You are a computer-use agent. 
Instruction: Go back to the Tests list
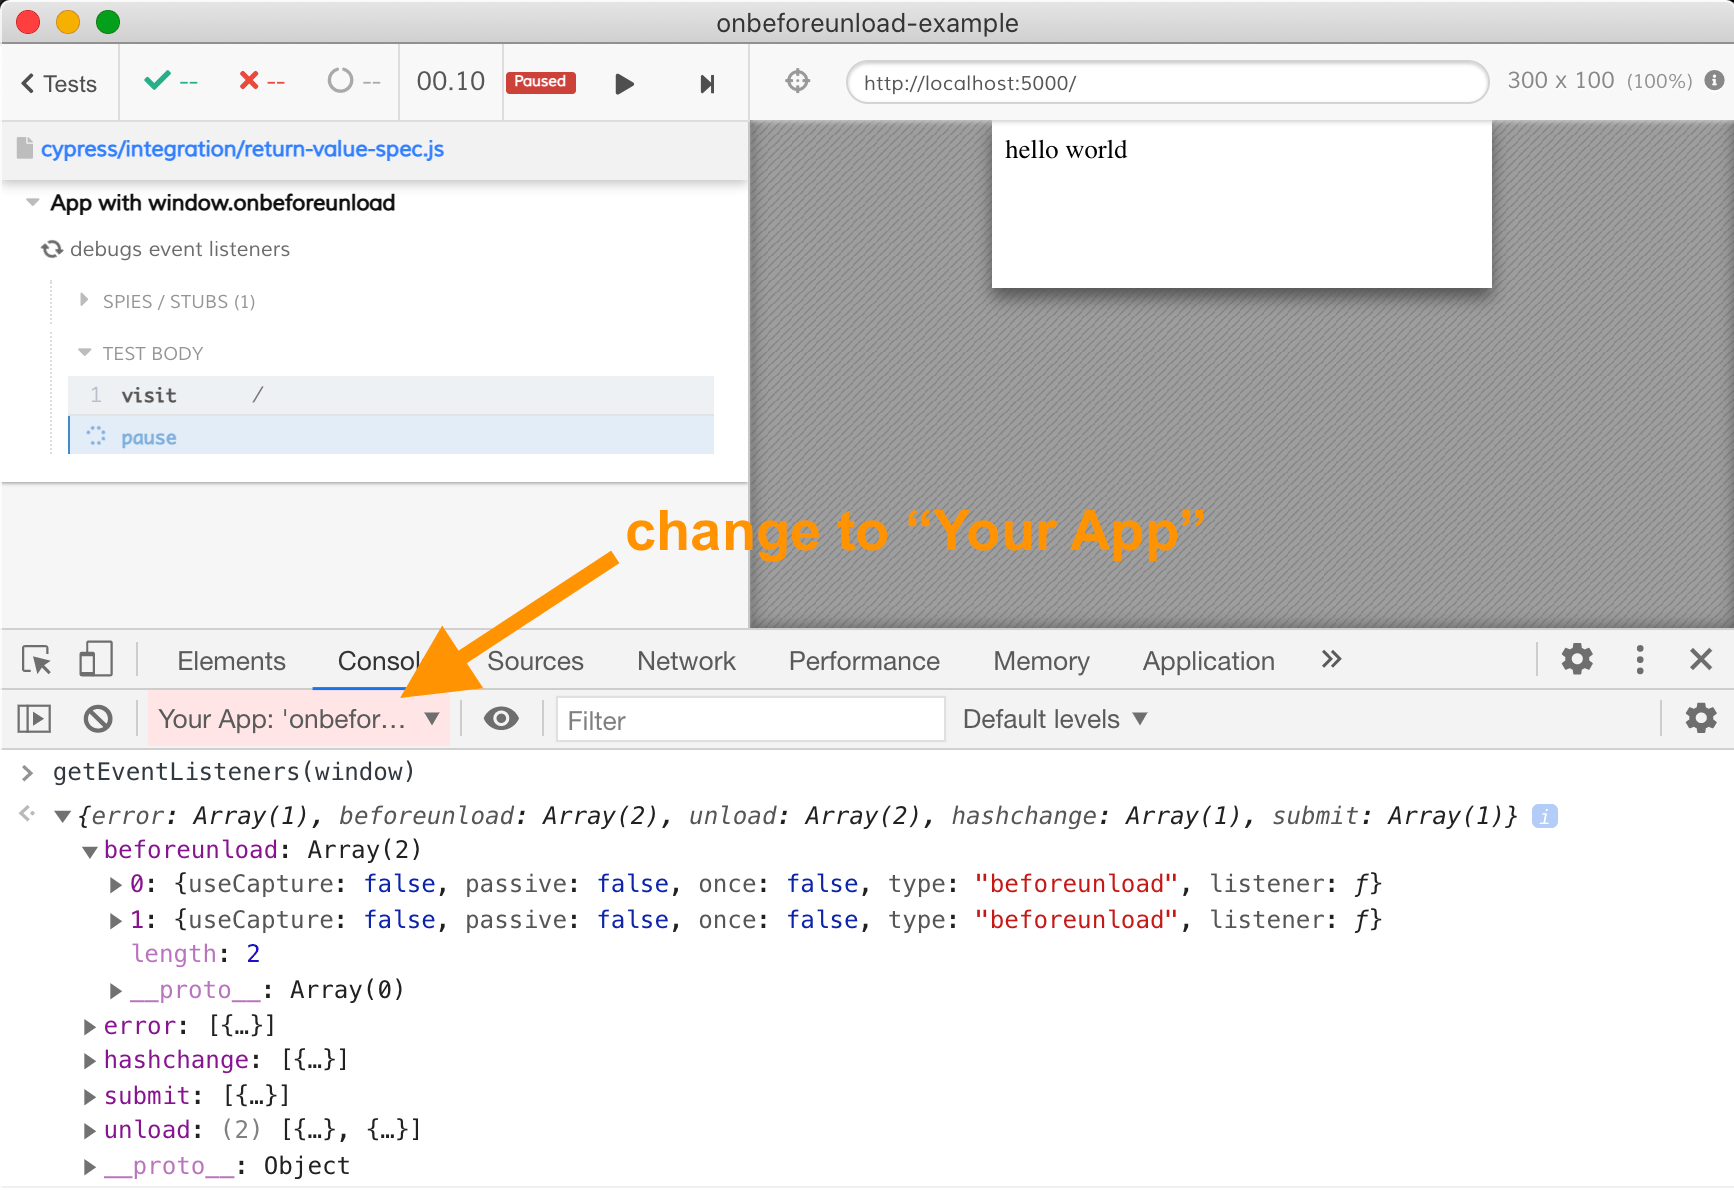(x=59, y=84)
